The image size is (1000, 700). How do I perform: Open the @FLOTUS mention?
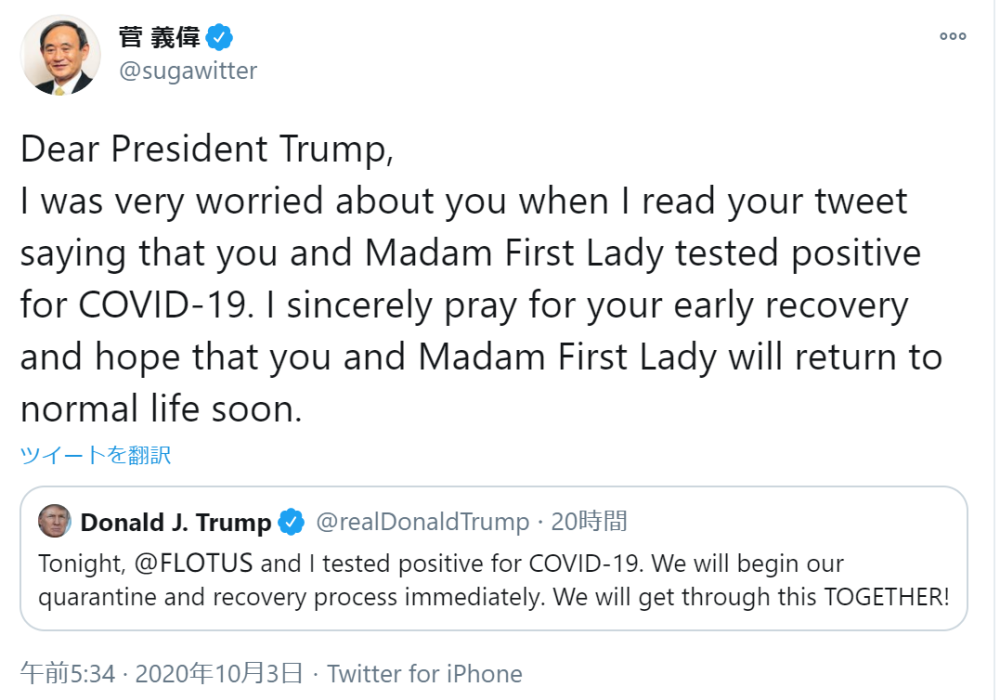point(192,563)
